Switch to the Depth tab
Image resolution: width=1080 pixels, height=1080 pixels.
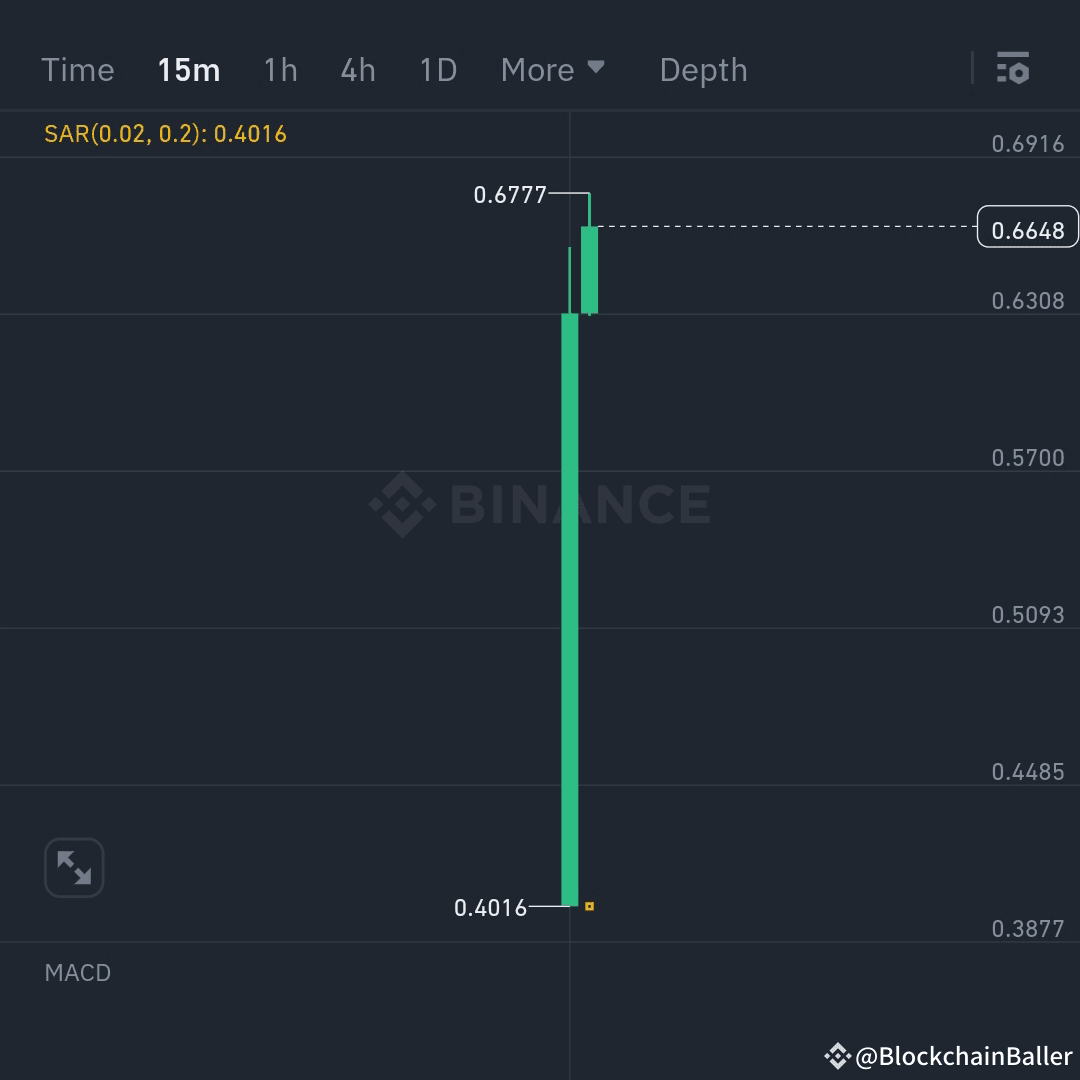coord(703,70)
